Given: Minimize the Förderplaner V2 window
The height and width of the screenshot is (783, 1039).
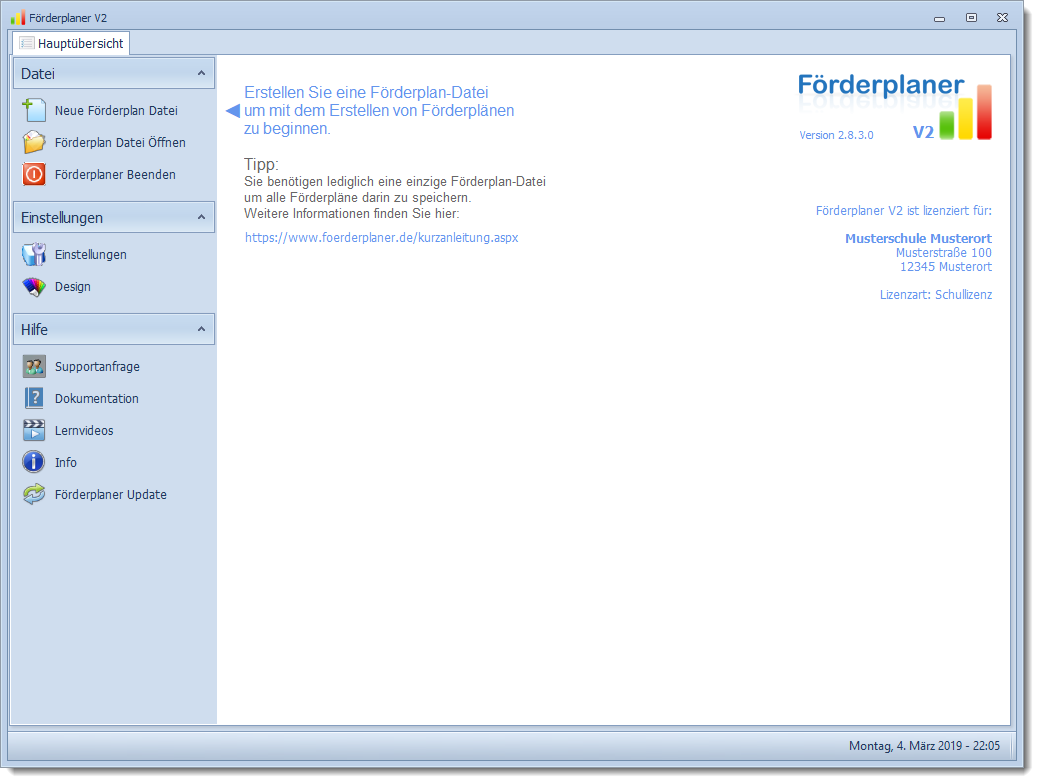Looking at the screenshot, I should (x=940, y=19).
